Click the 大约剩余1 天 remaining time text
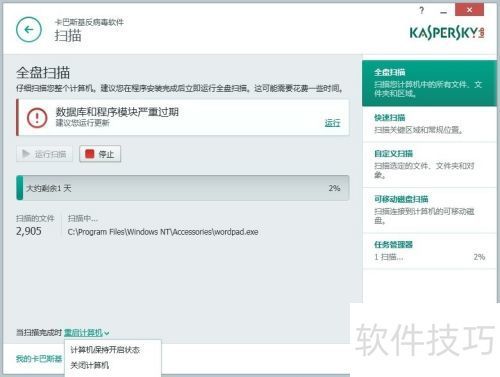500x377 pixels. point(49,188)
